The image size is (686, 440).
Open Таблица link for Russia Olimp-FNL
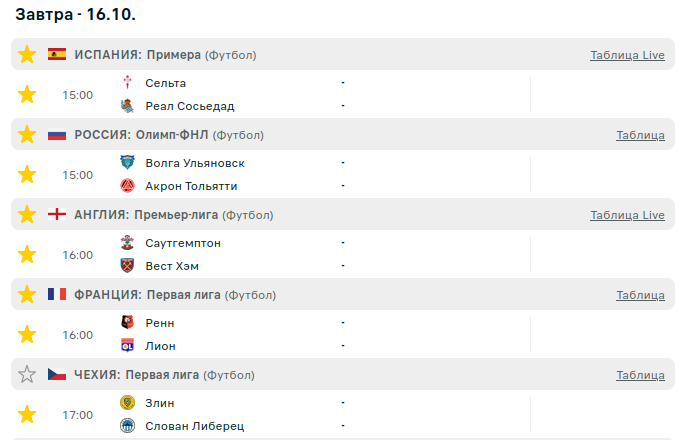coord(640,135)
